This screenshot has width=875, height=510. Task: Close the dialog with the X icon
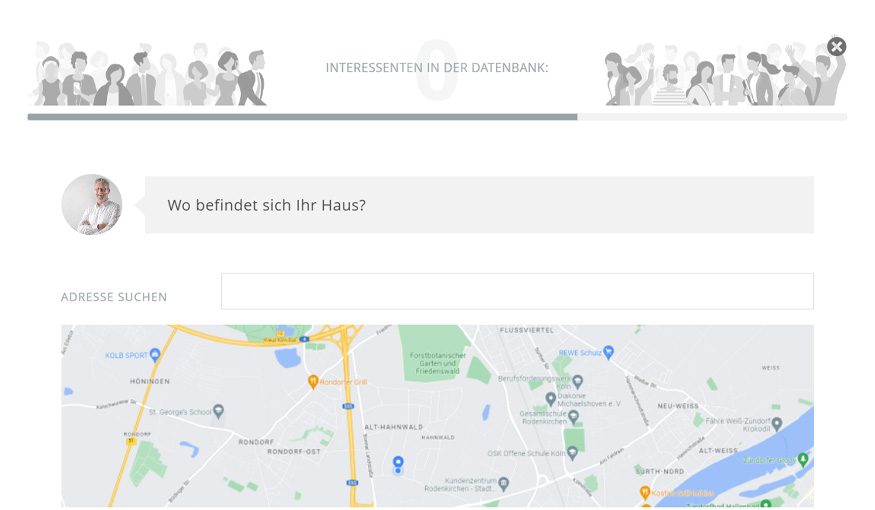836,47
